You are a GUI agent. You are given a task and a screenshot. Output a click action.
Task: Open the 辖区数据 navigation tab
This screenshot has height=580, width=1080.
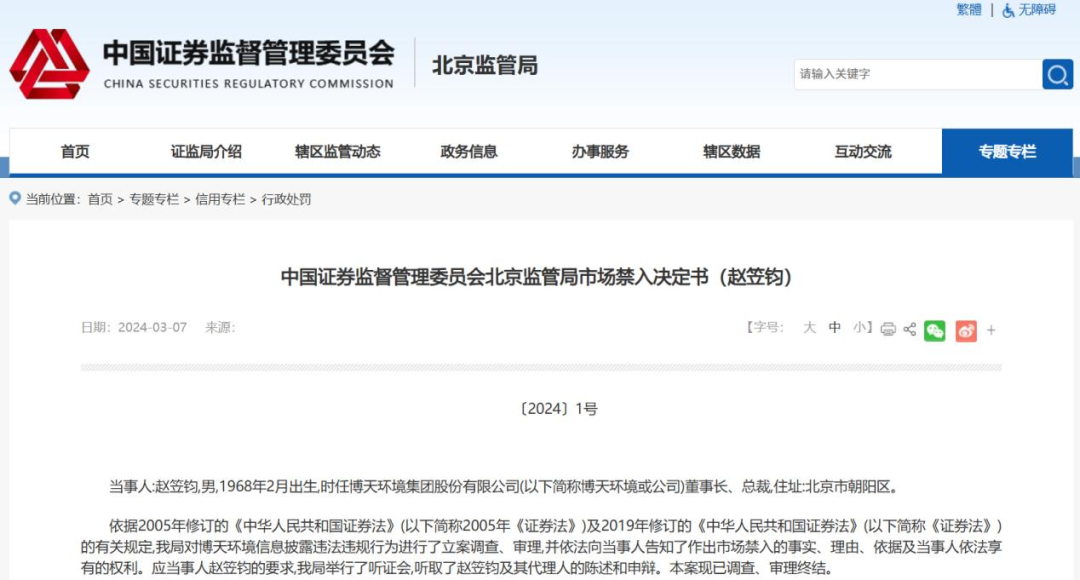click(x=731, y=152)
